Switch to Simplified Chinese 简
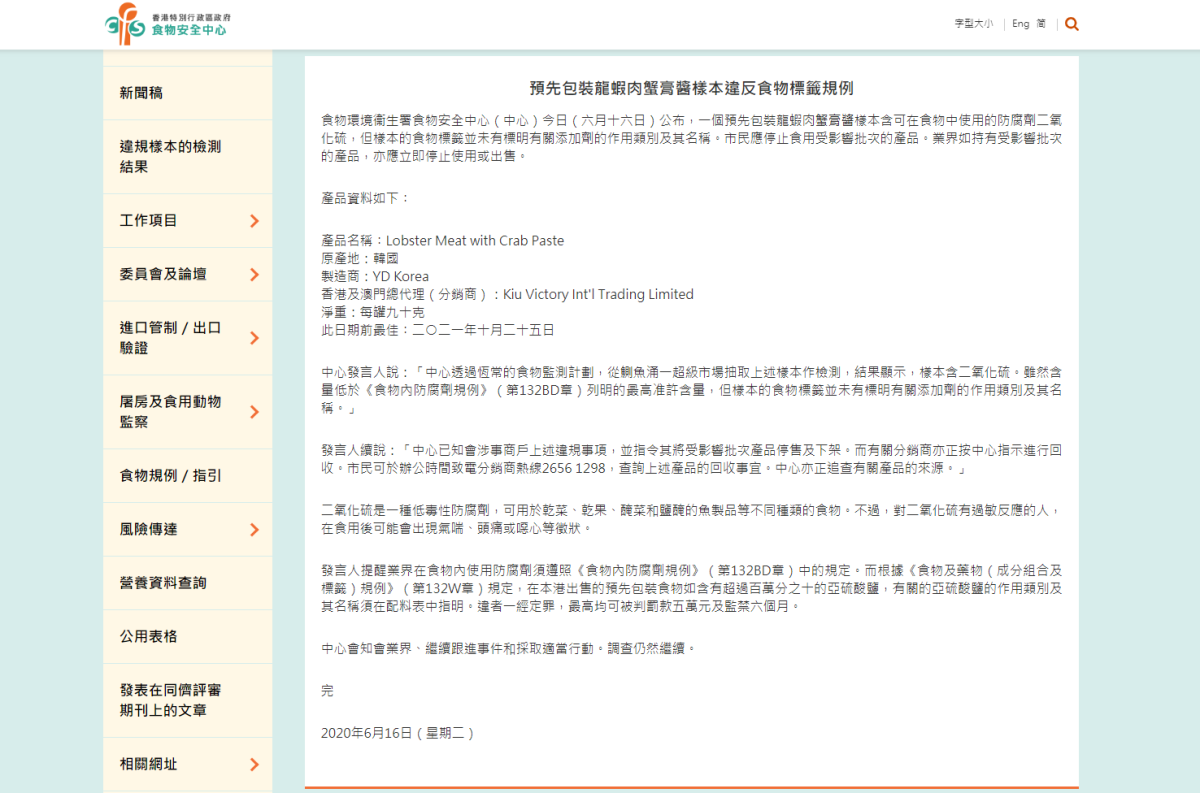The height and width of the screenshot is (793, 1200). [1042, 24]
